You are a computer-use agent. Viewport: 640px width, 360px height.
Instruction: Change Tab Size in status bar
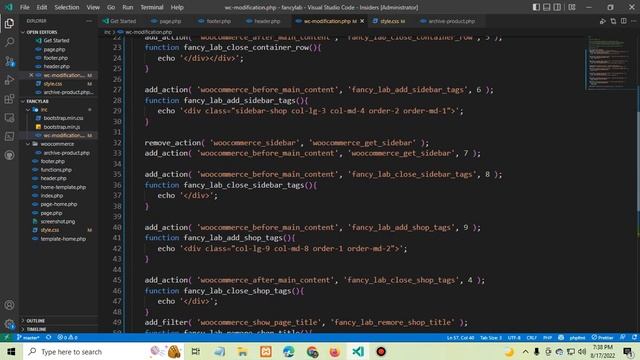click(x=491, y=338)
